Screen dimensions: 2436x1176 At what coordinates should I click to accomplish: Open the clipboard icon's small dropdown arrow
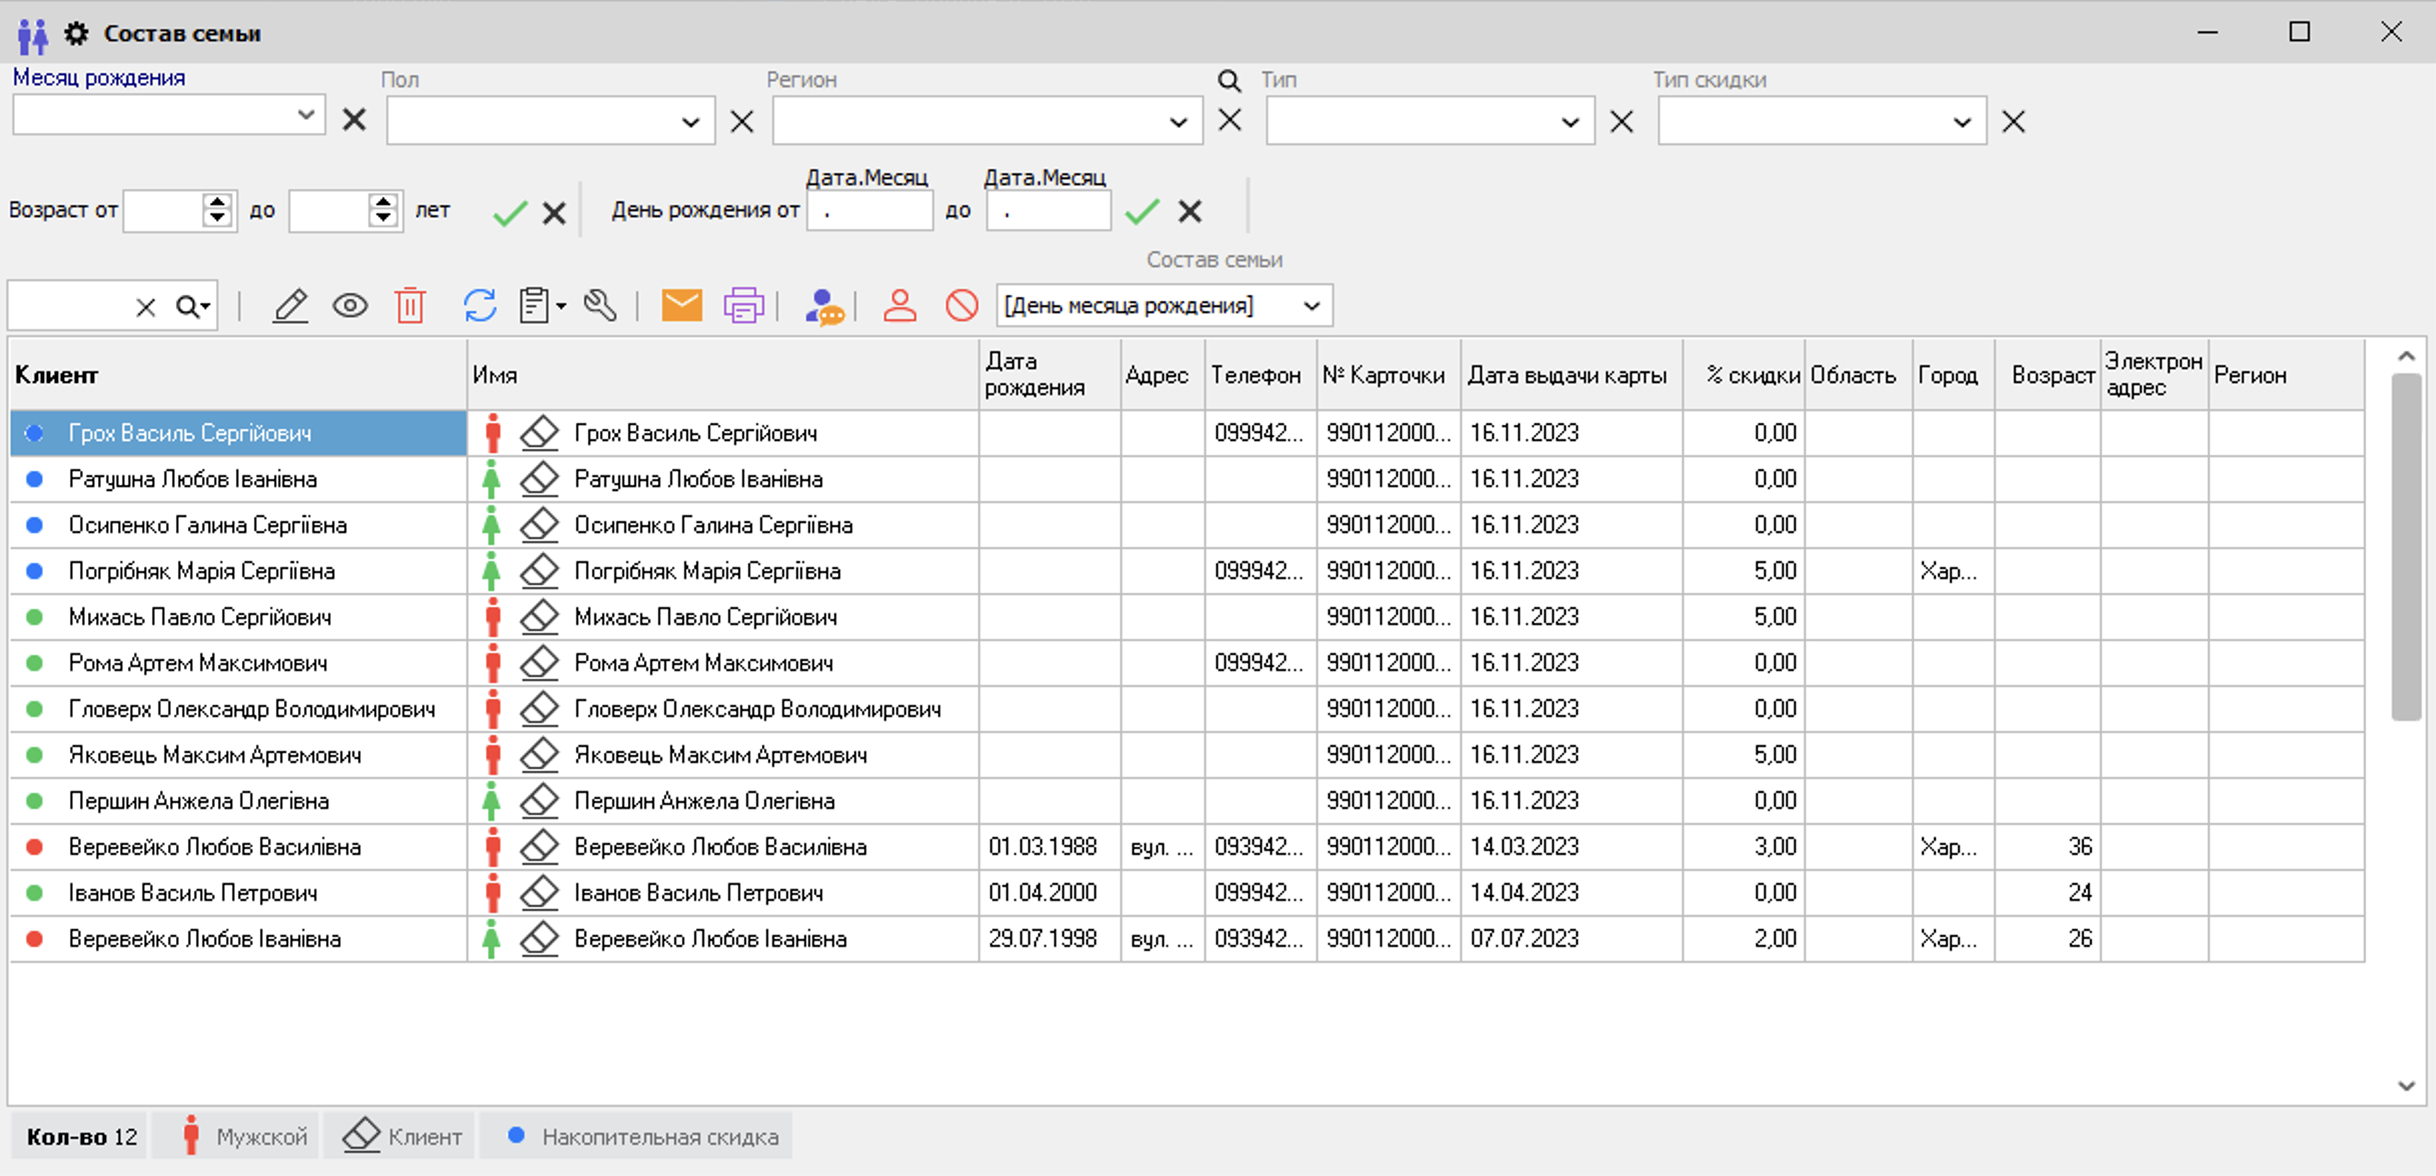(x=561, y=307)
